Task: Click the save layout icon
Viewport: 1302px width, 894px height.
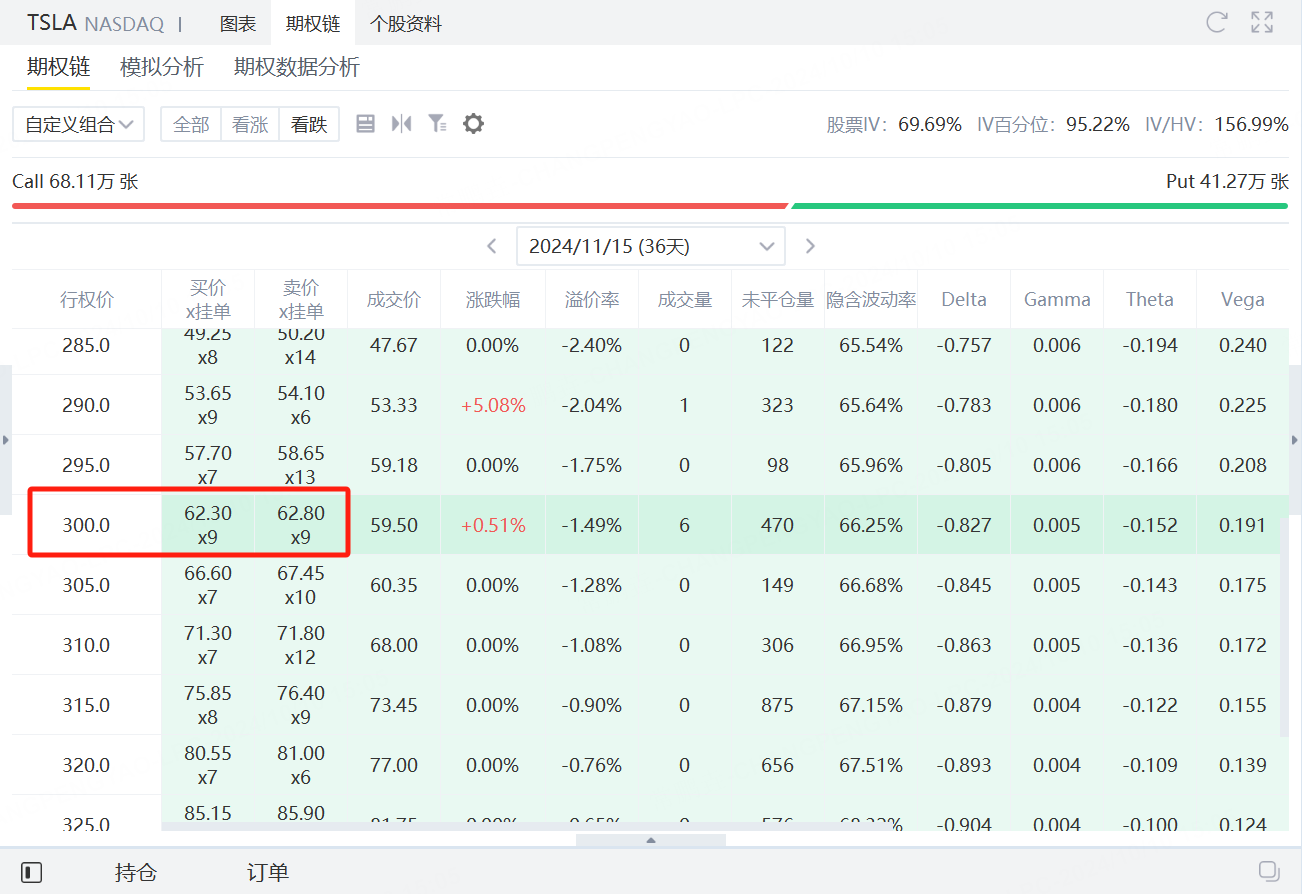Action: [x=365, y=123]
